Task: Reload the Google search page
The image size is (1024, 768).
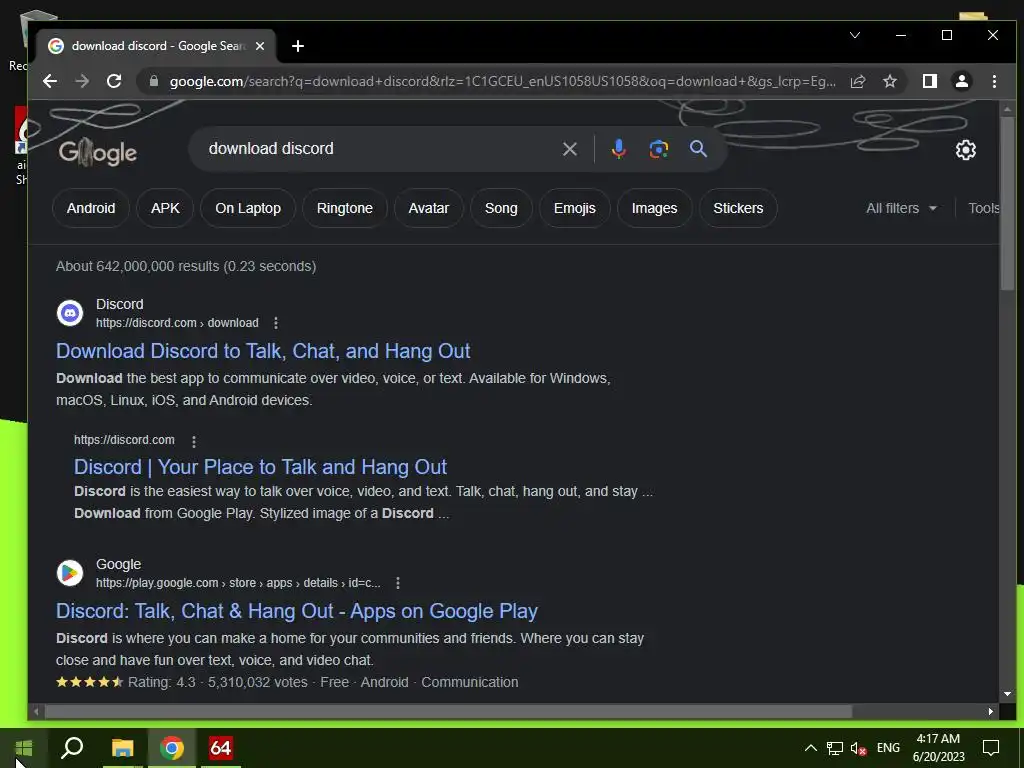Action: click(114, 81)
